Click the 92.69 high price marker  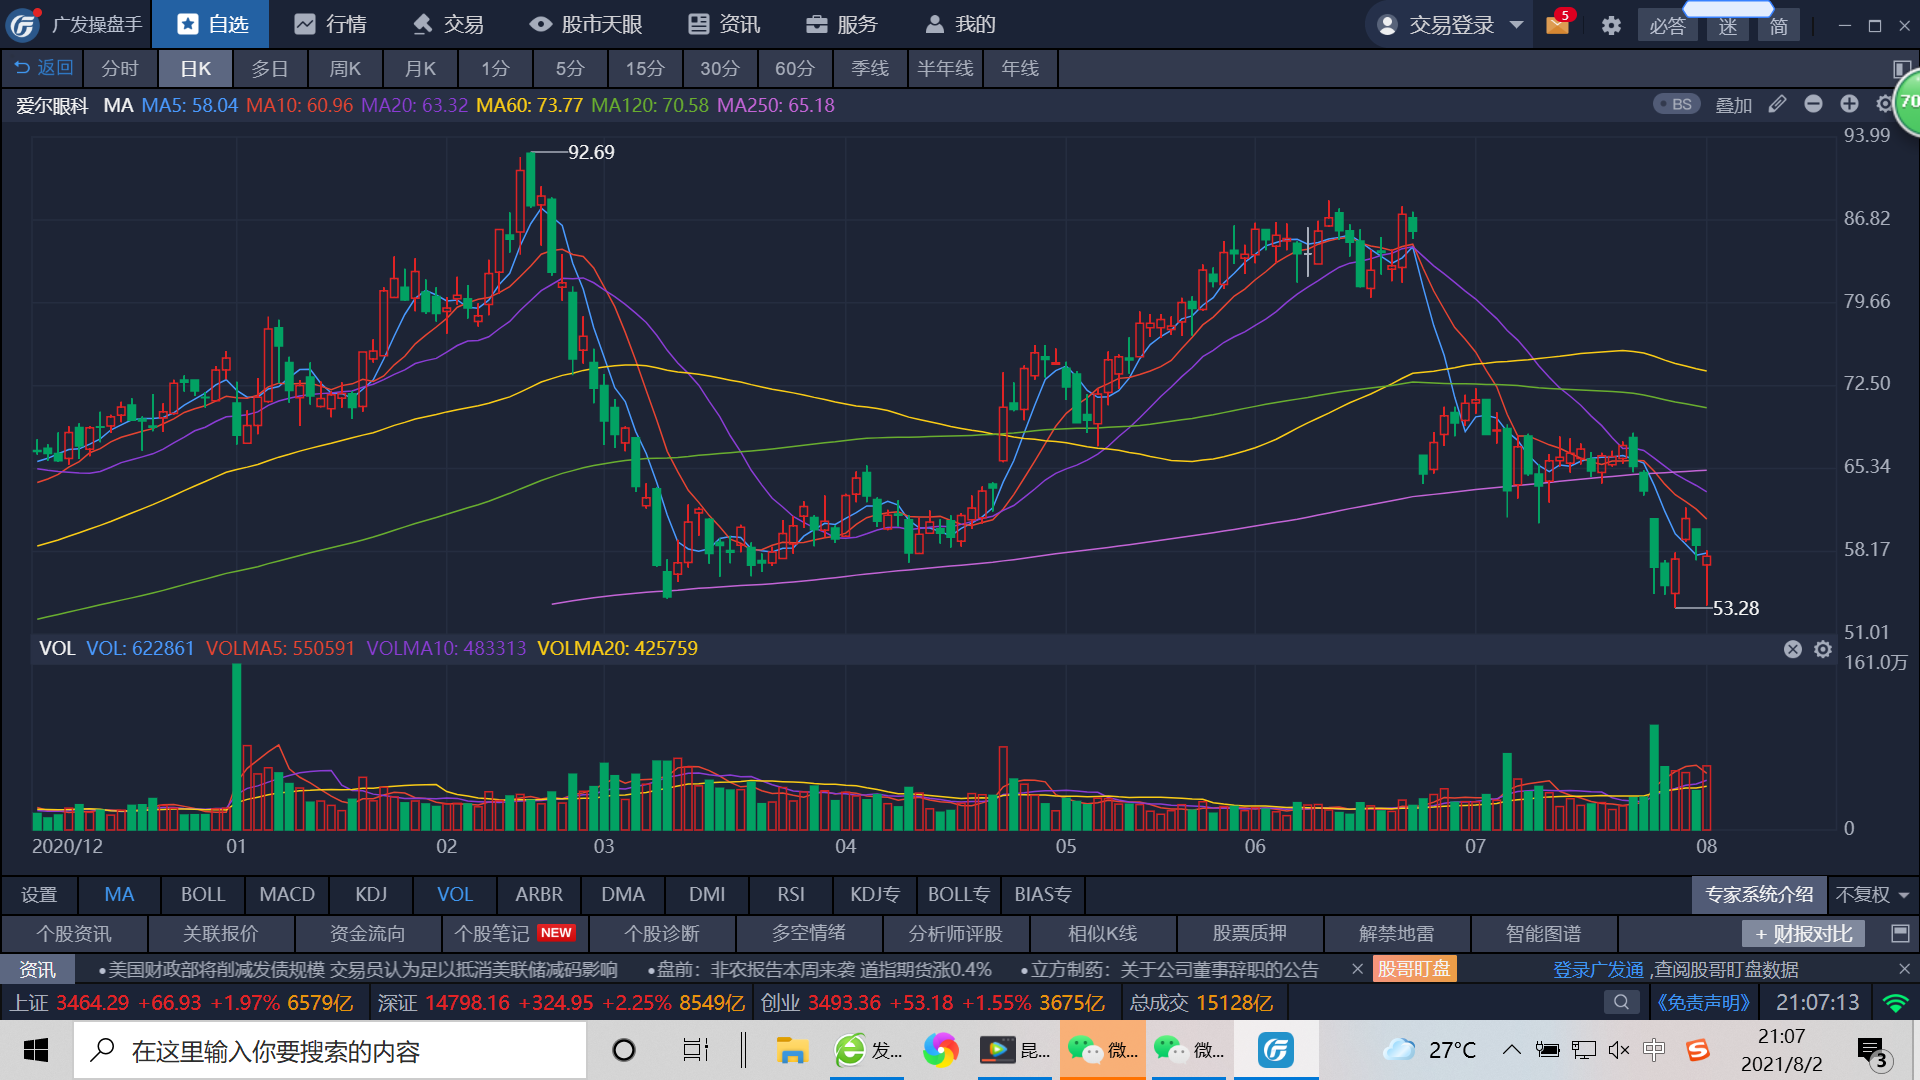(x=591, y=152)
